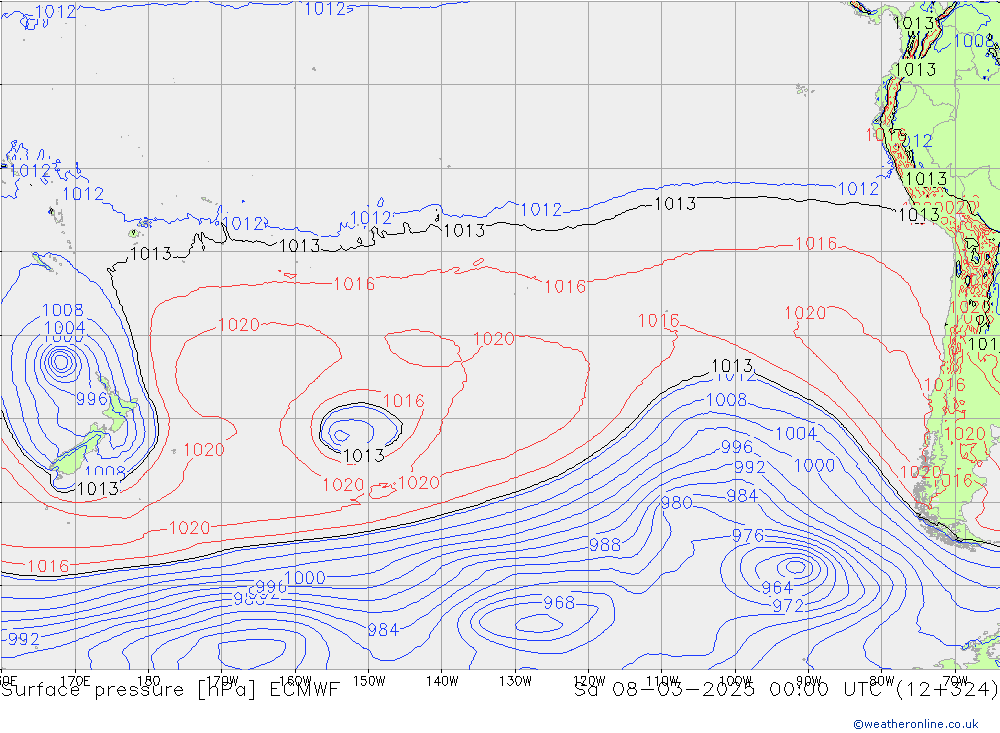Click the 110W longitude label
The width and height of the screenshot is (1000, 733).
pyautogui.click(x=662, y=681)
